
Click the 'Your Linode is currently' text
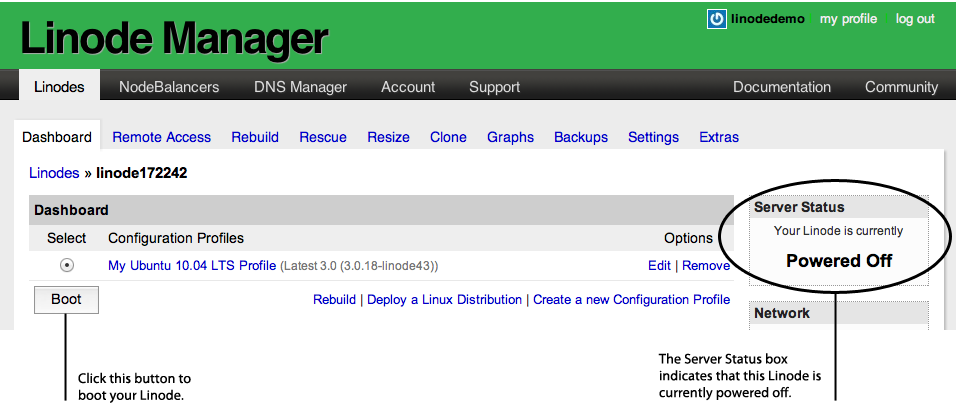click(838, 231)
